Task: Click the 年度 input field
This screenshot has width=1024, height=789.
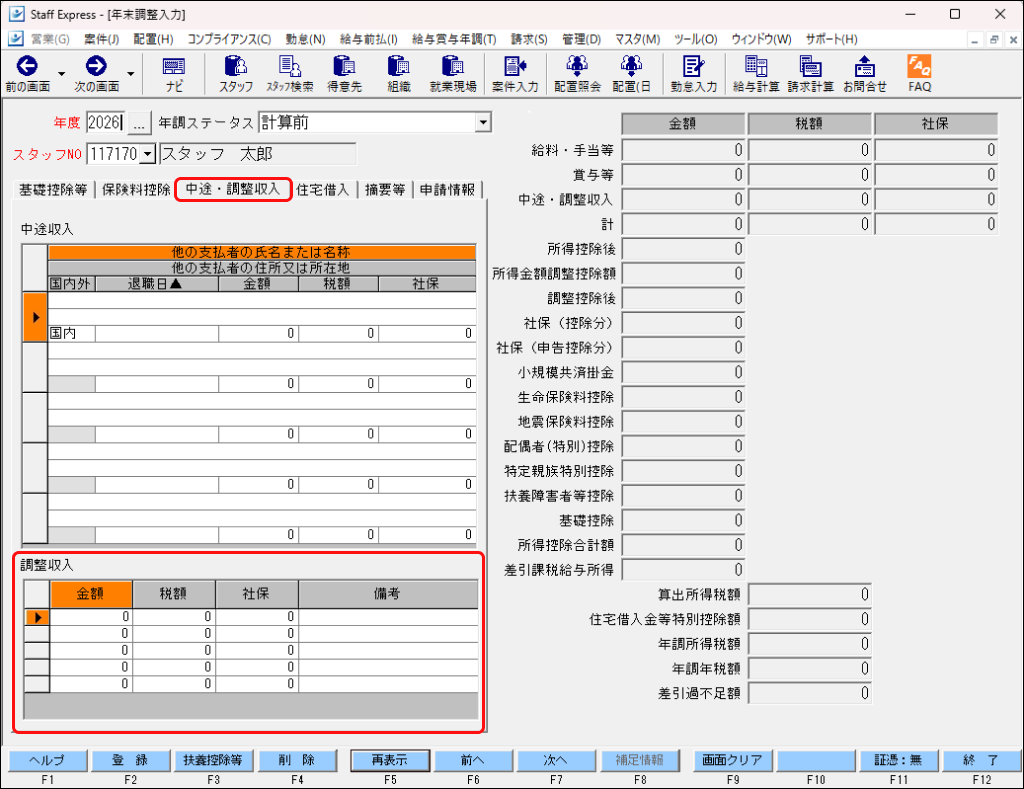Action: click(105, 123)
